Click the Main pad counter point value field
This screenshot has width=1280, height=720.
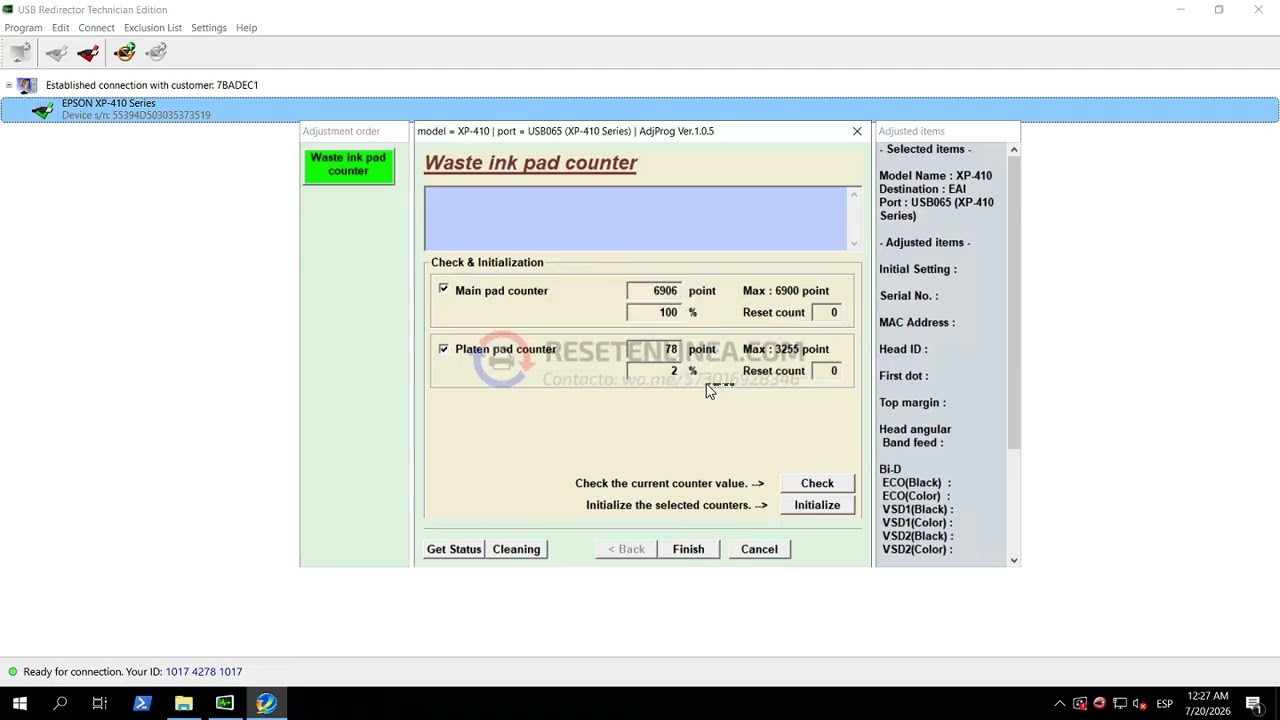point(654,291)
